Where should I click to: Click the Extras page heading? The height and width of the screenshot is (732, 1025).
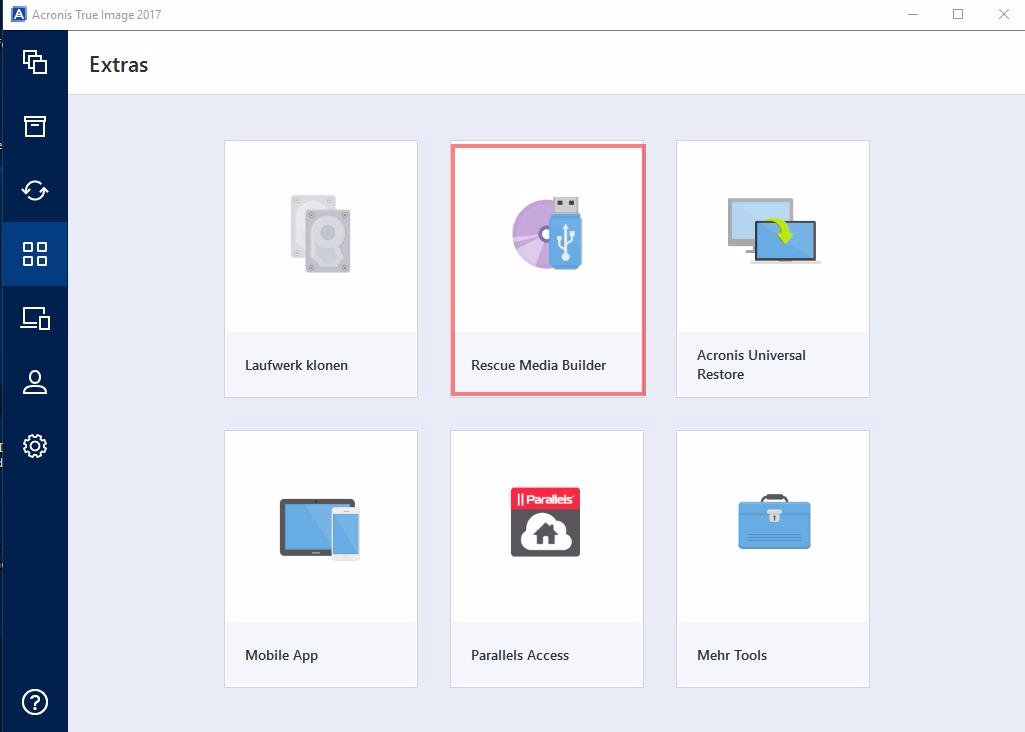point(118,65)
